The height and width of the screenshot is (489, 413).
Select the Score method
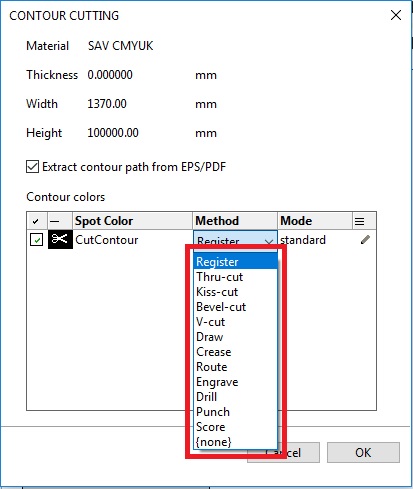(x=235, y=427)
